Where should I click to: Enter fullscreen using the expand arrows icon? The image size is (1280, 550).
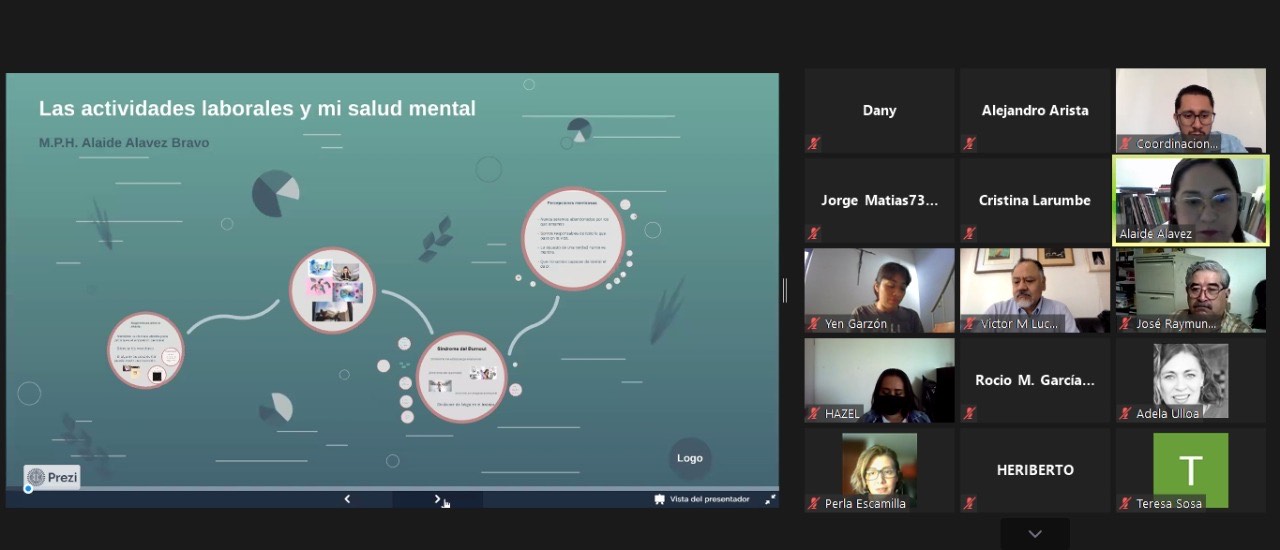[770, 499]
